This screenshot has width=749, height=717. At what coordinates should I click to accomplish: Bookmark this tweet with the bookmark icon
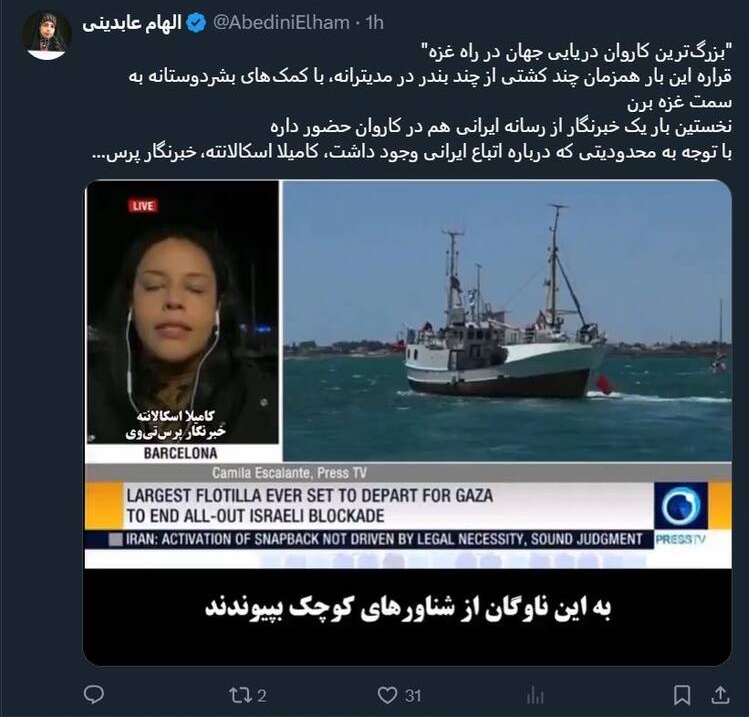682,696
